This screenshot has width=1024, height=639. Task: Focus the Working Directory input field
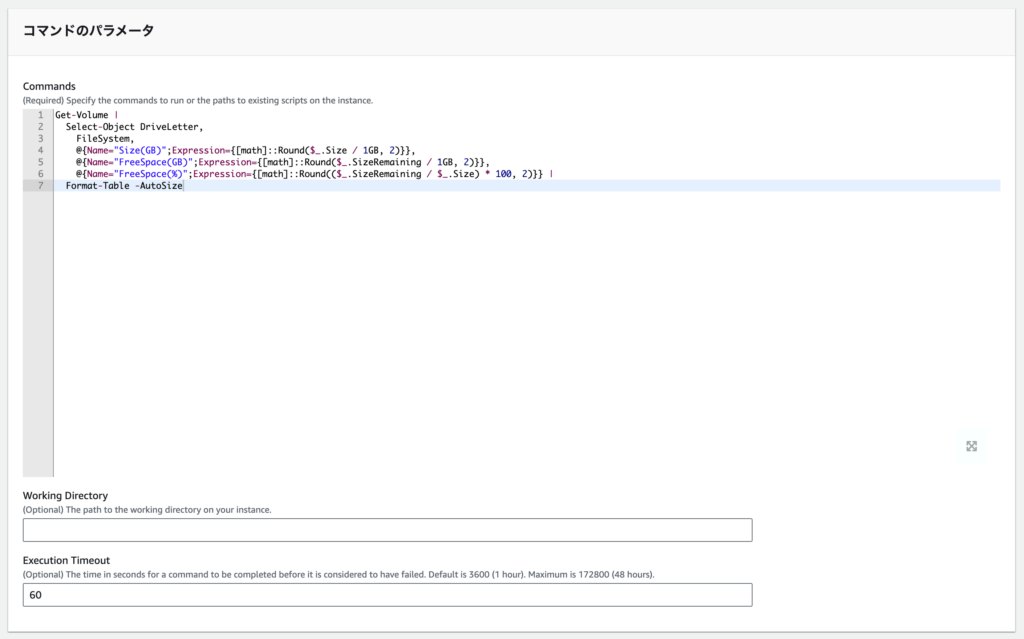coord(387,530)
